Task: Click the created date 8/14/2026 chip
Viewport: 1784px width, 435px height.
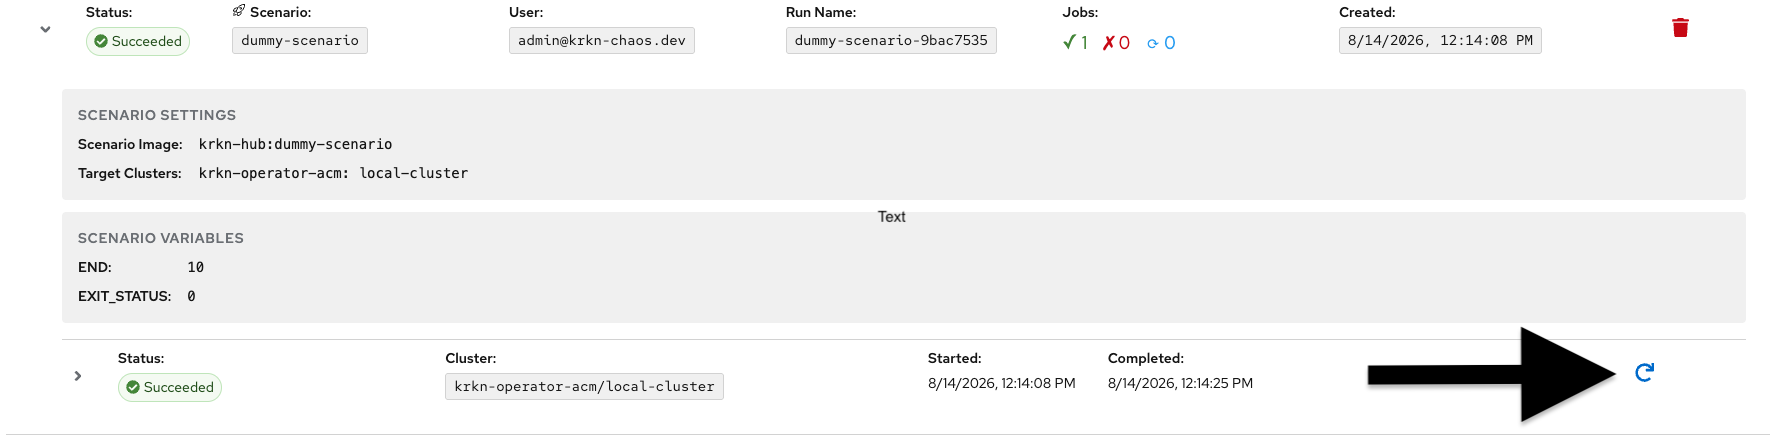Action: click(1440, 40)
